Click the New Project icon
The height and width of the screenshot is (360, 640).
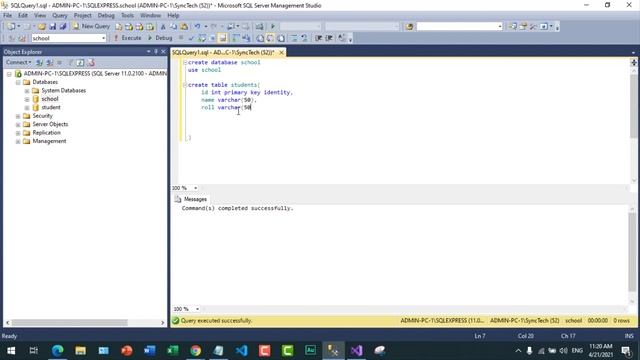pos(11,27)
